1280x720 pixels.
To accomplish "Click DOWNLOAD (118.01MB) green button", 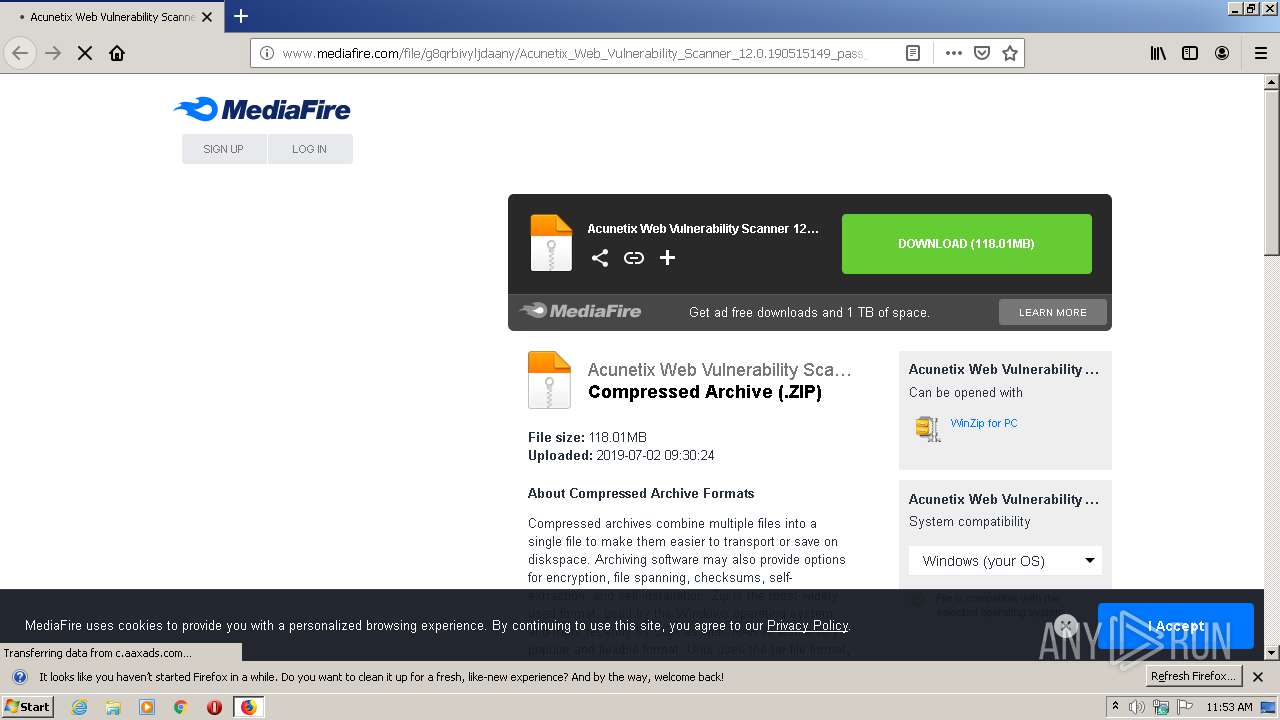I will [966, 244].
